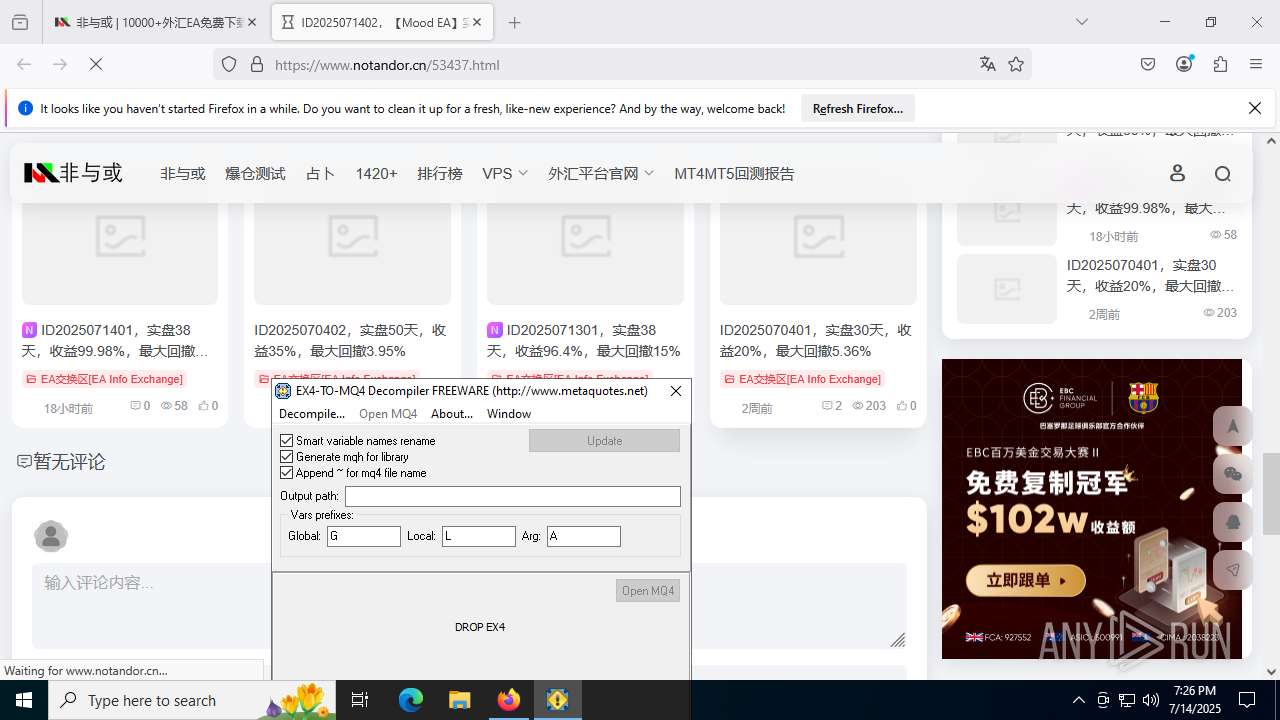Click the Firefox reload/stop button
The width and height of the screenshot is (1280, 720).
pos(96,64)
